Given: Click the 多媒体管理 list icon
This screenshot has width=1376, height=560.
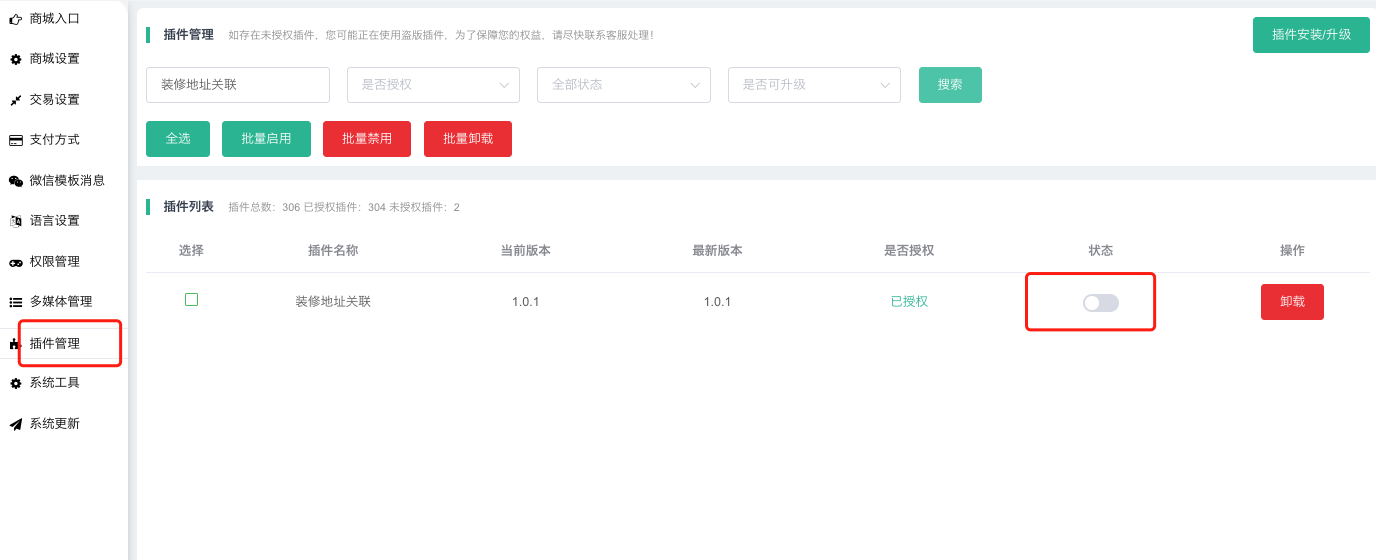Looking at the screenshot, I should [15, 302].
